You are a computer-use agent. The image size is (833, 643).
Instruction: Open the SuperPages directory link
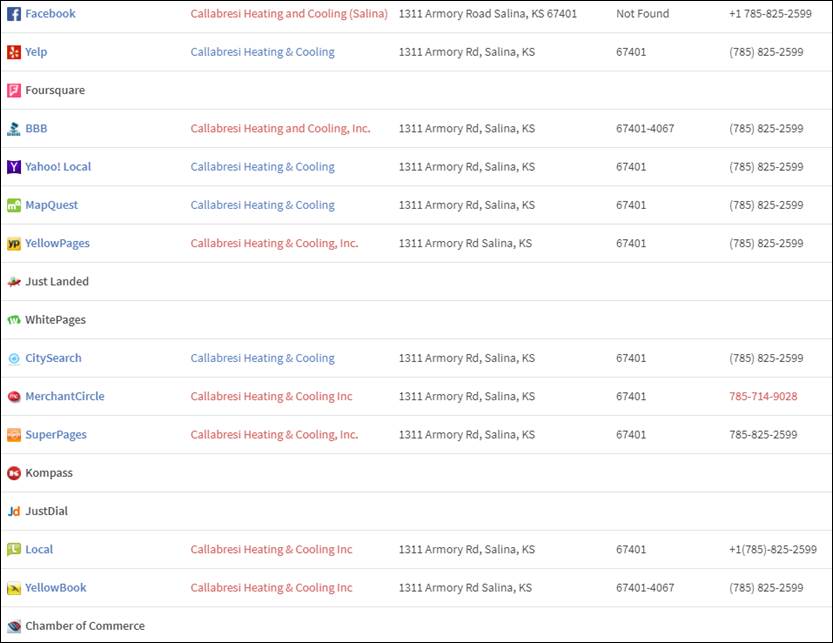point(56,435)
